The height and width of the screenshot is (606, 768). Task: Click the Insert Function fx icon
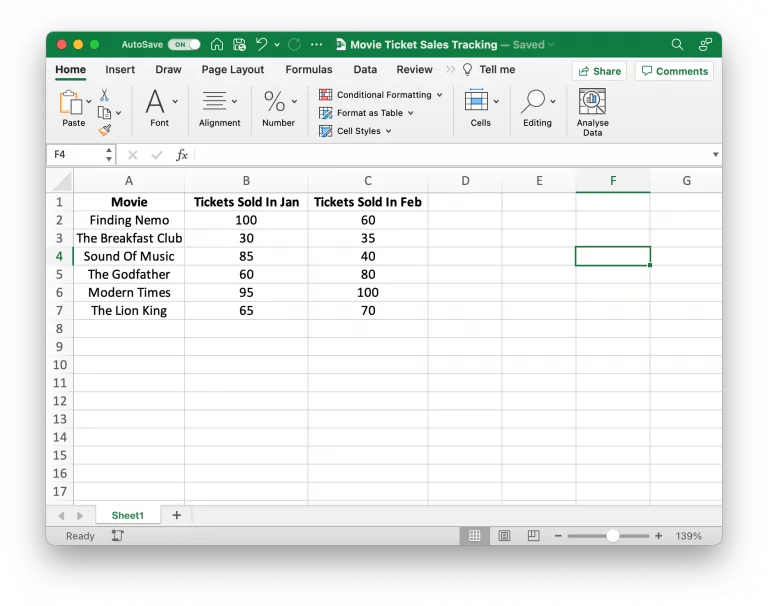point(182,155)
